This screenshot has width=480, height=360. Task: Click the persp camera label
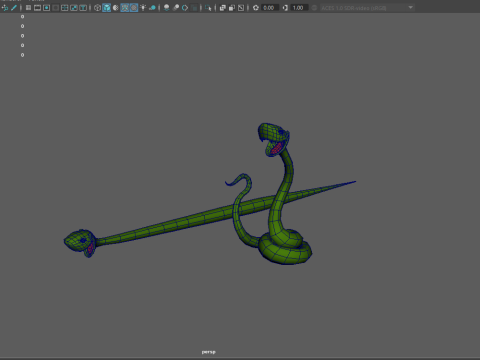coord(209,352)
